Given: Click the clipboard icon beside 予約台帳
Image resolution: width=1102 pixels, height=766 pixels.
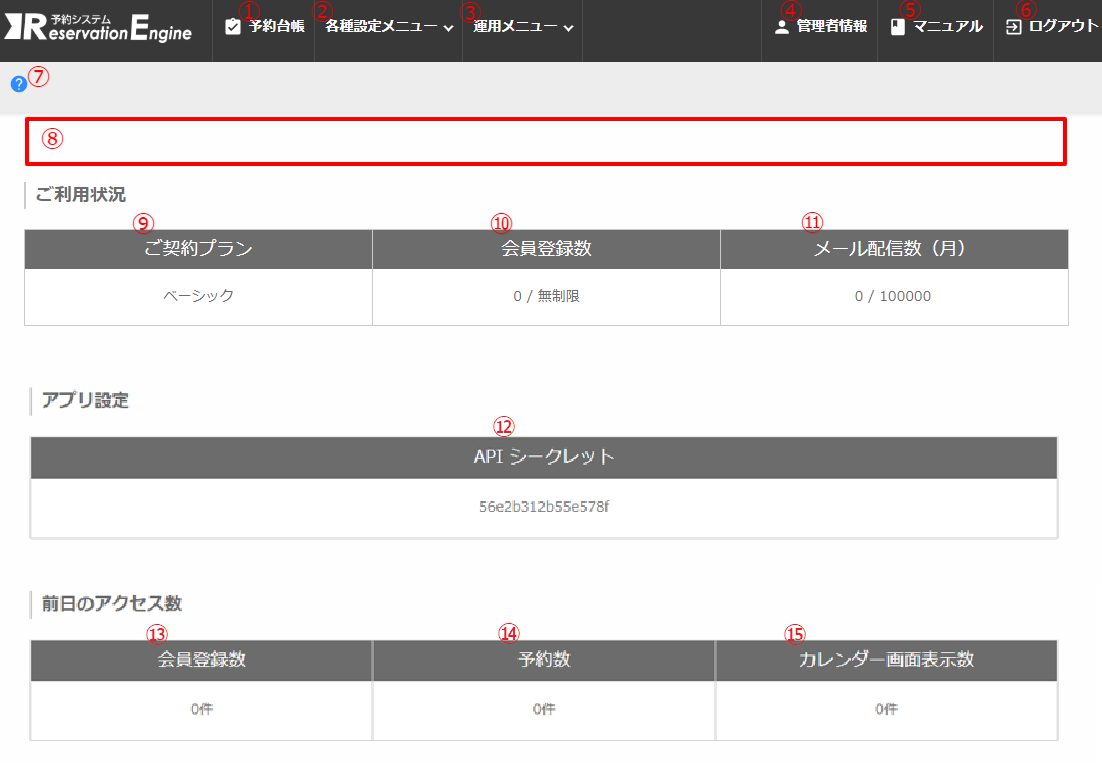Looking at the screenshot, I should click(x=233, y=27).
